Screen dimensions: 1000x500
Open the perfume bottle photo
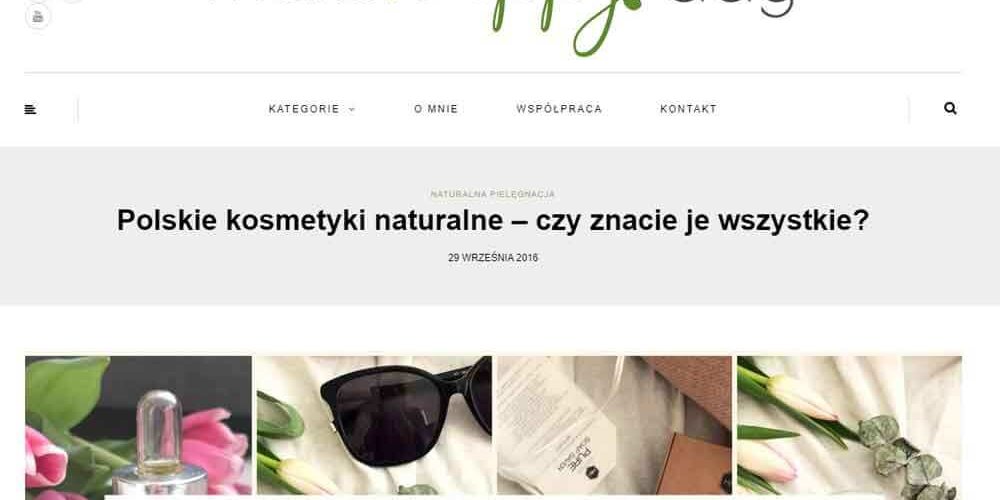[138, 428]
